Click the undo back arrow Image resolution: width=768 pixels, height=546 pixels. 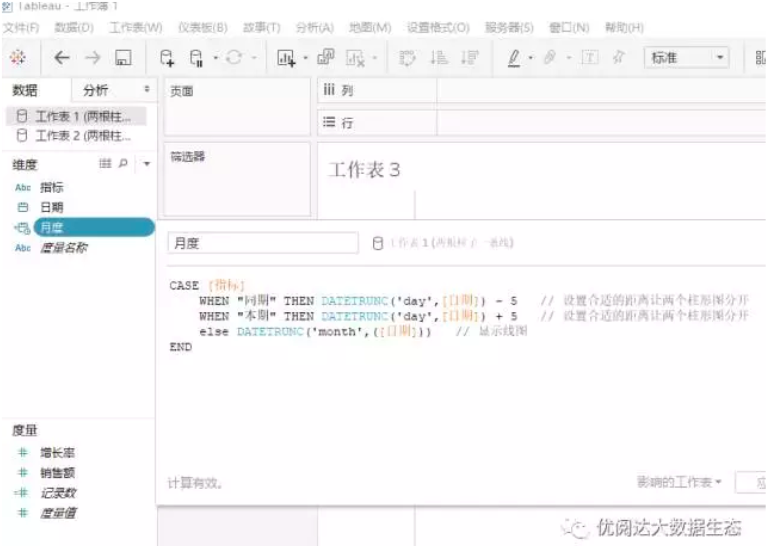61,58
